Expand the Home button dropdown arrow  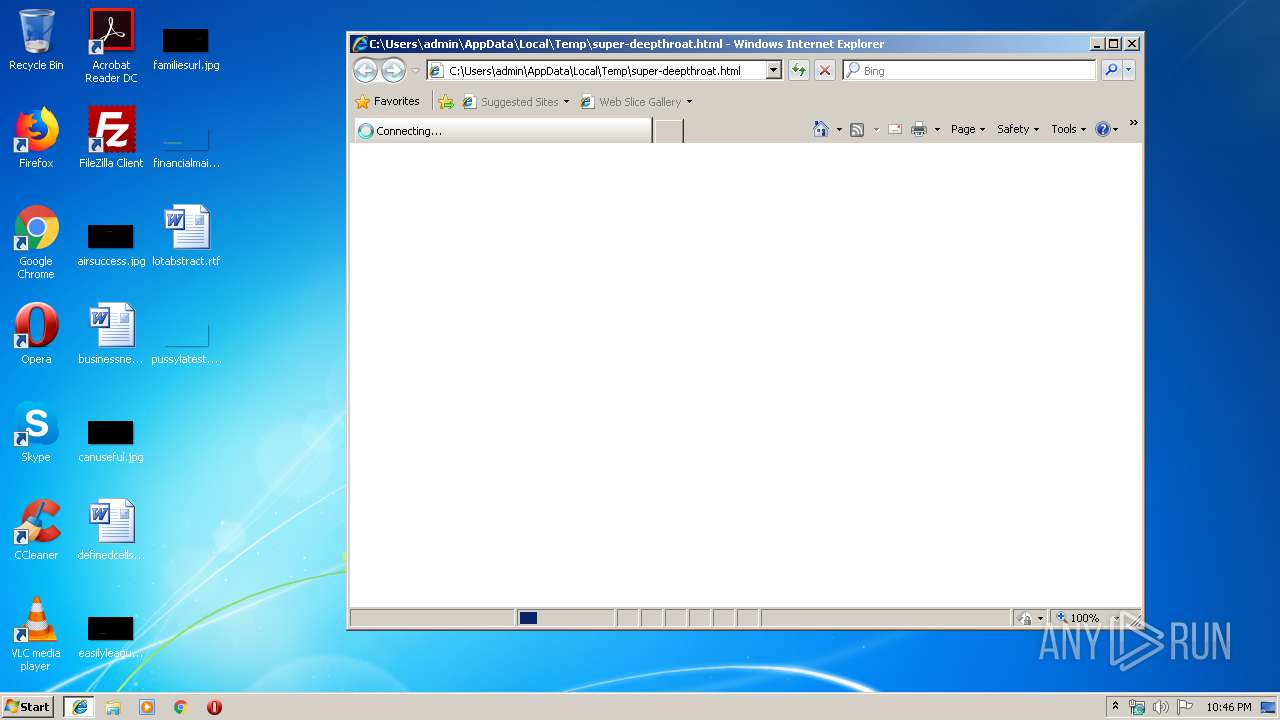839,130
